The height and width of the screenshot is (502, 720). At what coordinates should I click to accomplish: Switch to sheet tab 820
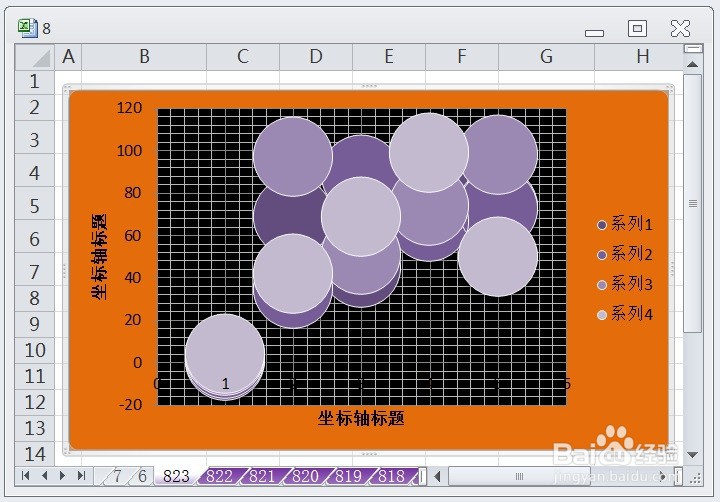point(305,476)
